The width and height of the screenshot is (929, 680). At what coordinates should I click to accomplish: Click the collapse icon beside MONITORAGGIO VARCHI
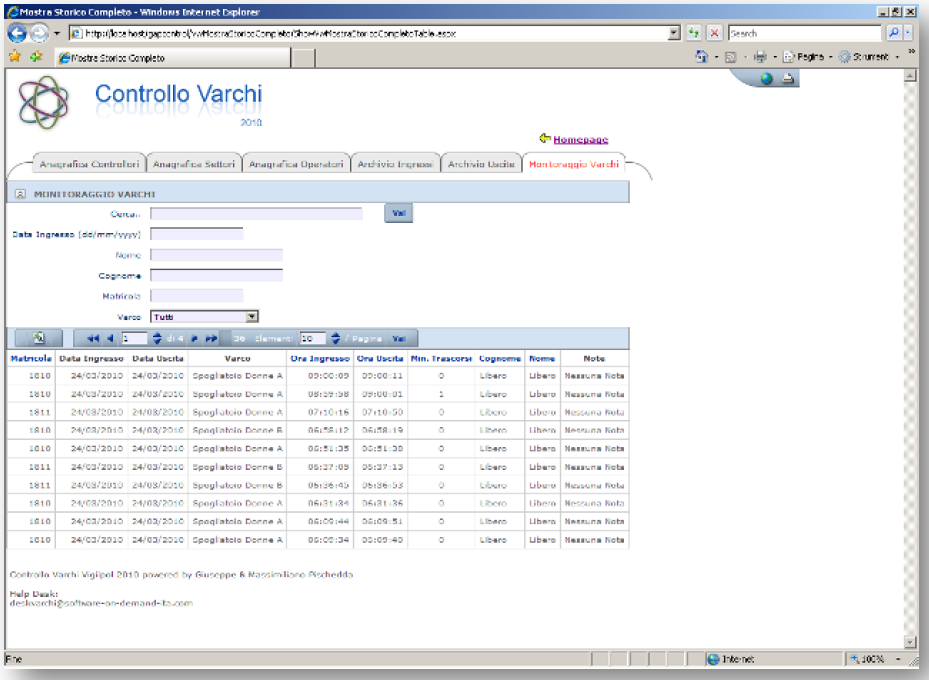(x=20, y=194)
